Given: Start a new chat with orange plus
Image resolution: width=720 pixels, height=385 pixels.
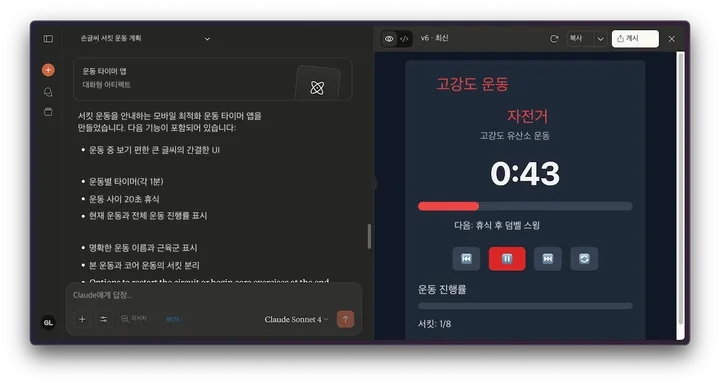Looking at the screenshot, I should (x=48, y=70).
